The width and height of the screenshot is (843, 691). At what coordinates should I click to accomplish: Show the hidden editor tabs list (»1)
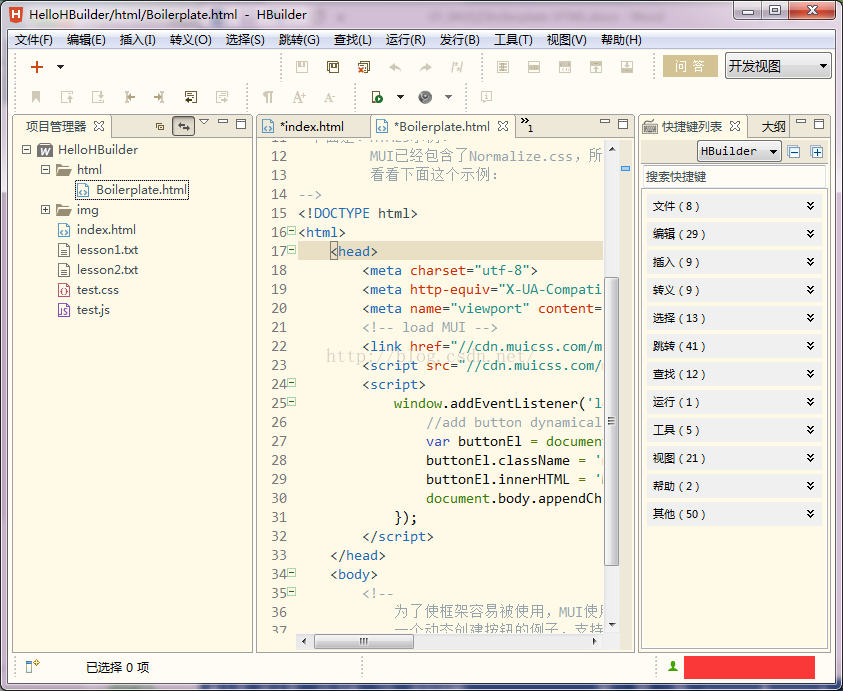click(x=527, y=125)
